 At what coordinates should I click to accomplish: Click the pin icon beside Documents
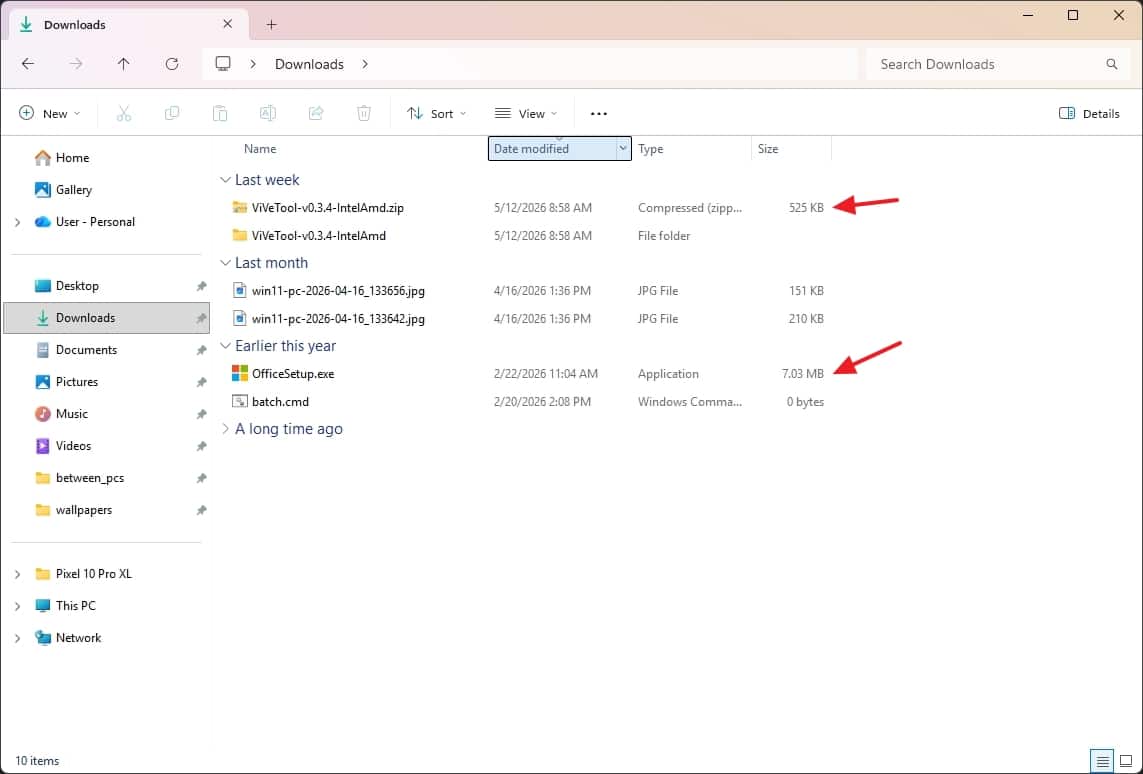201,350
